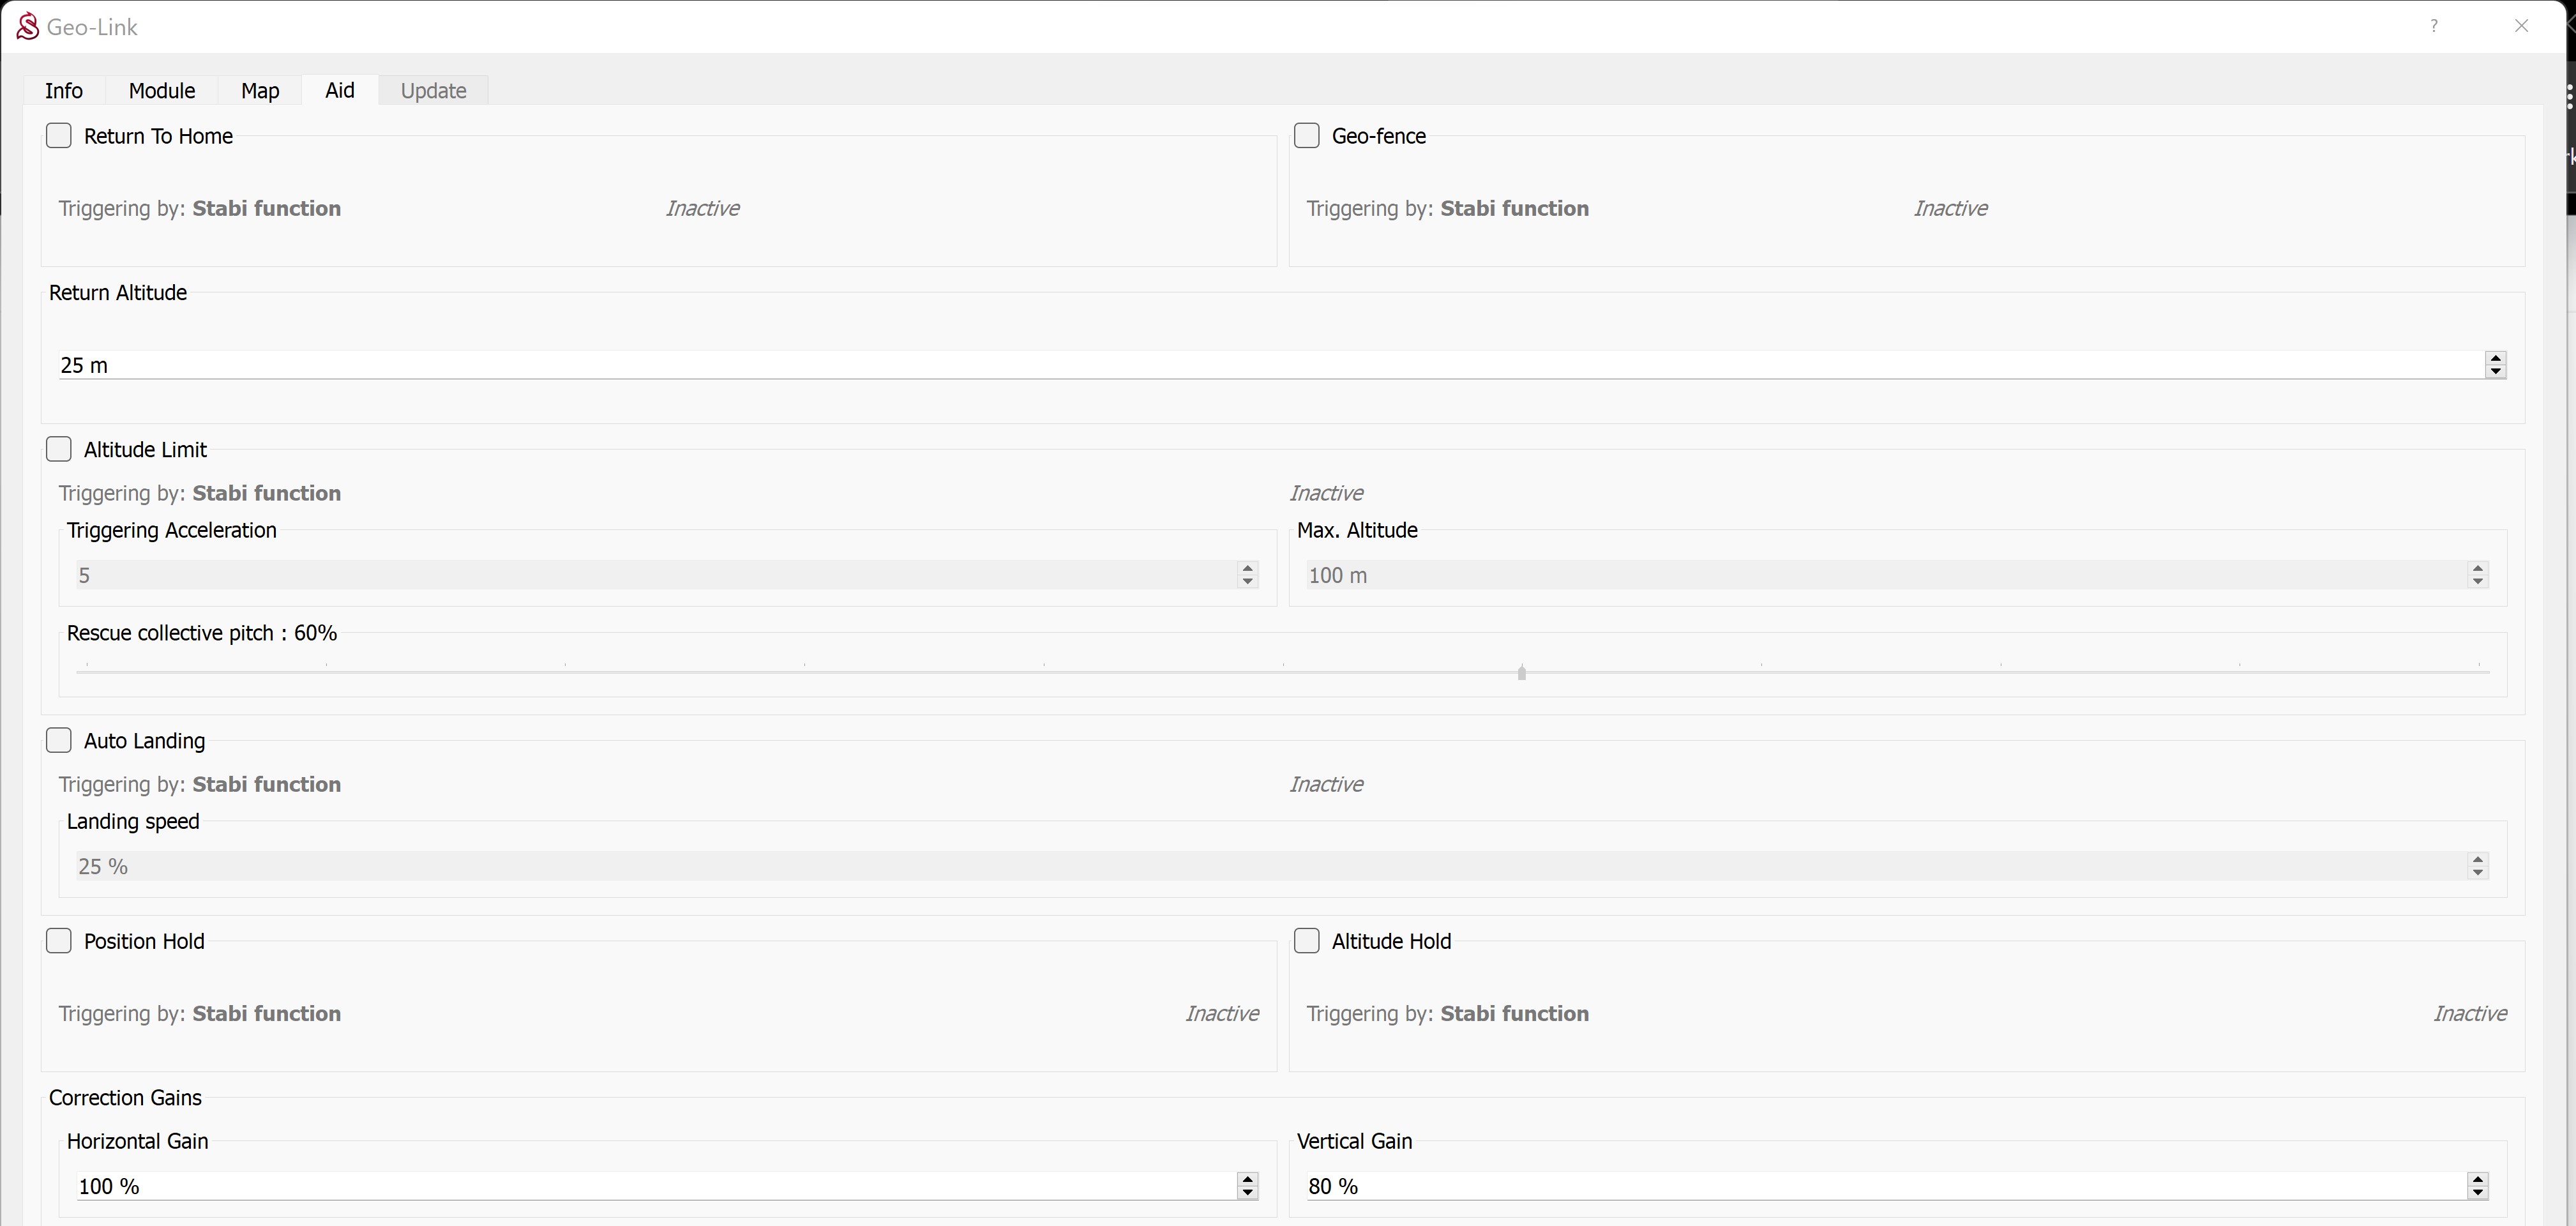Turn on Position Hold checkbox
Screen dimensions: 2576x1226
pos(59,941)
